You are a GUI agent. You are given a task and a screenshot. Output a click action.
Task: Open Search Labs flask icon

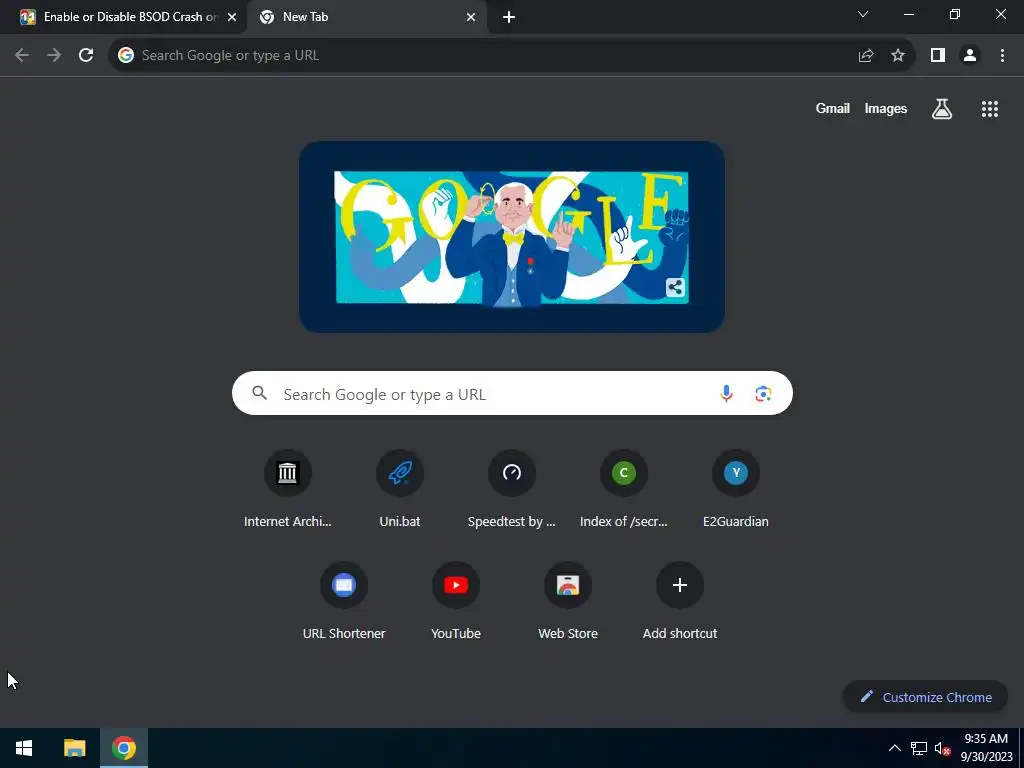(942, 109)
